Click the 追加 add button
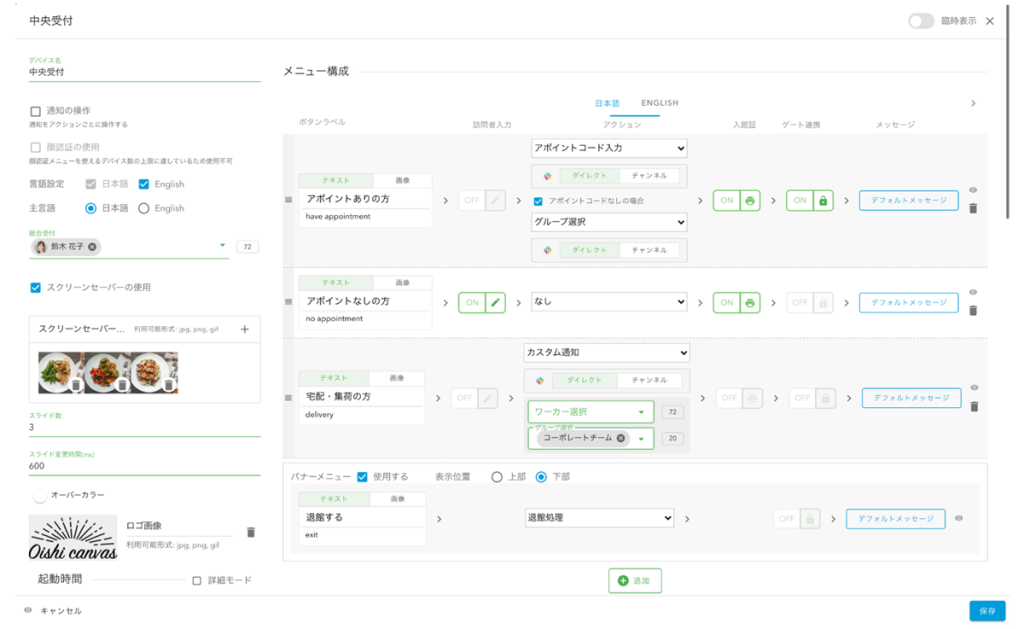Viewport: 1024px width, 629px height. click(x=635, y=581)
